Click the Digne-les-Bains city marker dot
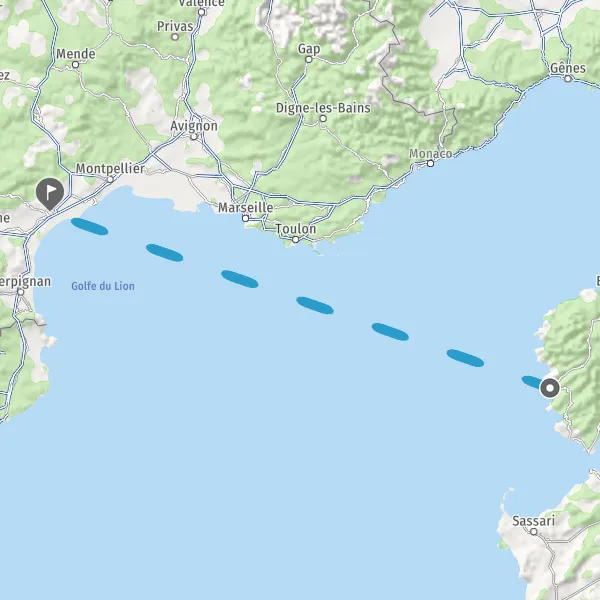The width and height of the screenshot is (600, 600). coord(323,119)
